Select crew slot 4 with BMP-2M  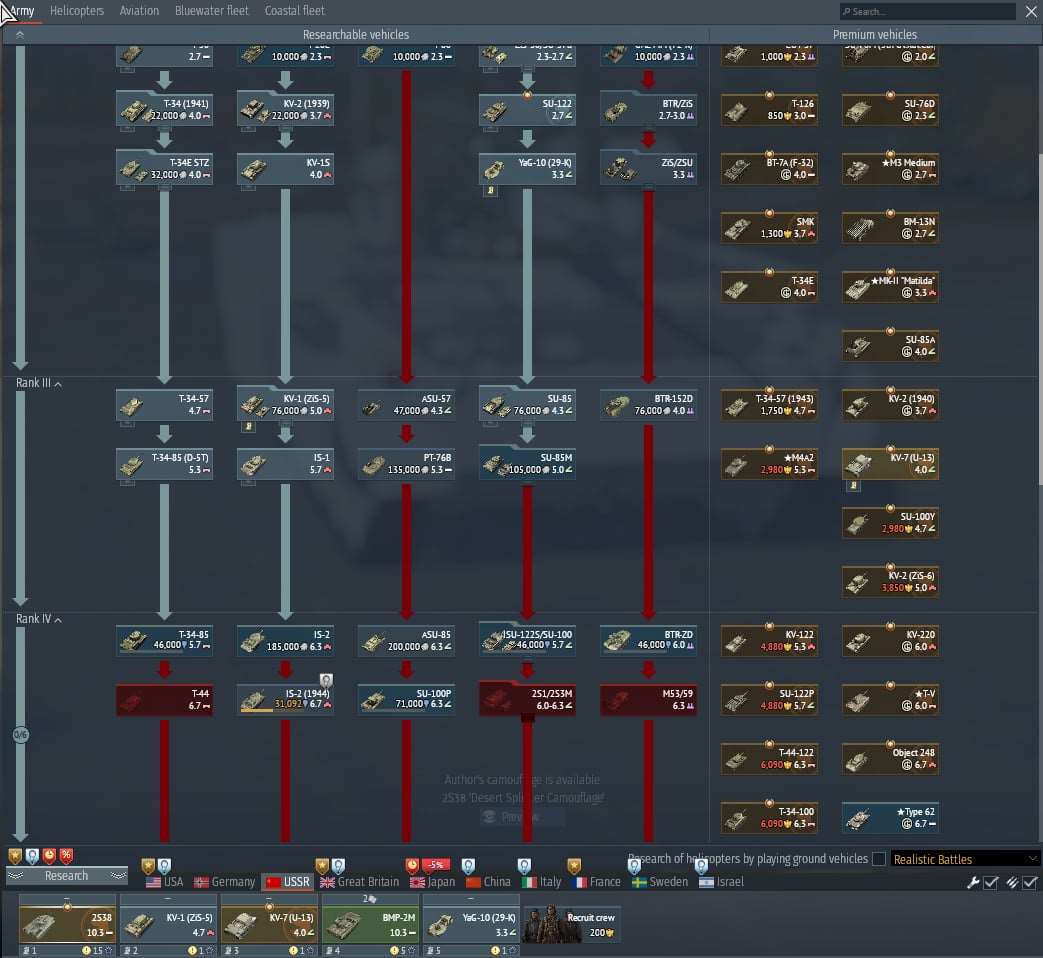[x=371, y=925]
